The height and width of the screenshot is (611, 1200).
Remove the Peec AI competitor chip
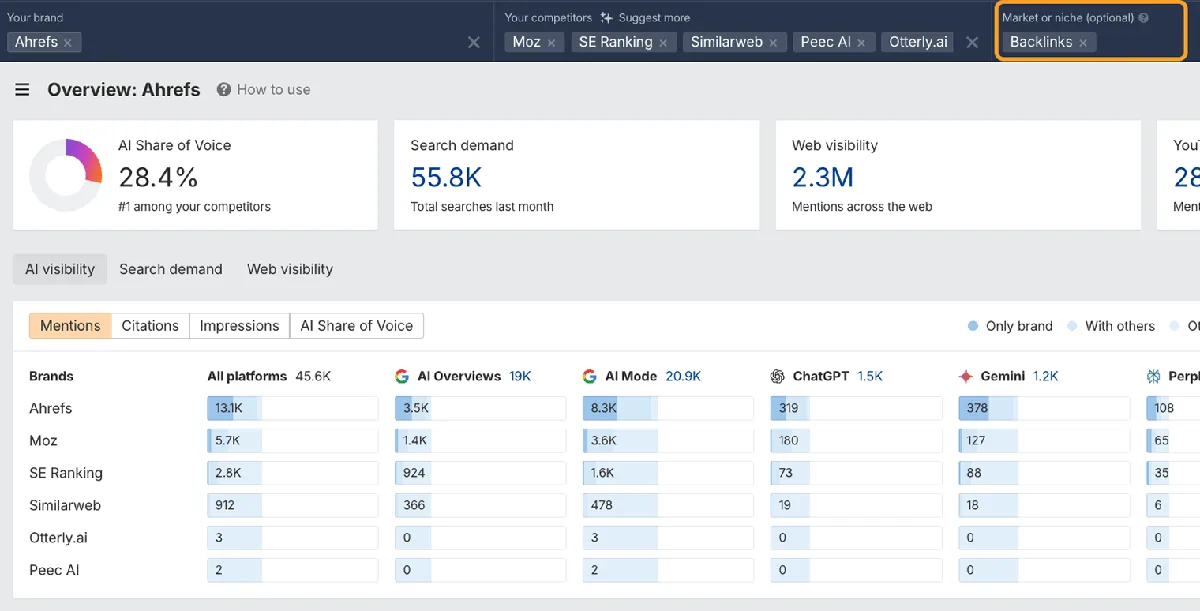click(x=861, y=43)
